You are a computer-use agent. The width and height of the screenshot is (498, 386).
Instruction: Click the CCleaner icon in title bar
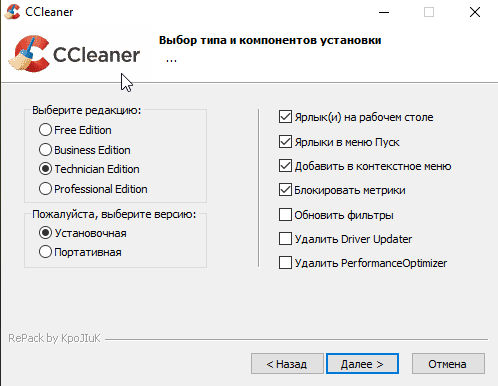click(x=13, y=12)
